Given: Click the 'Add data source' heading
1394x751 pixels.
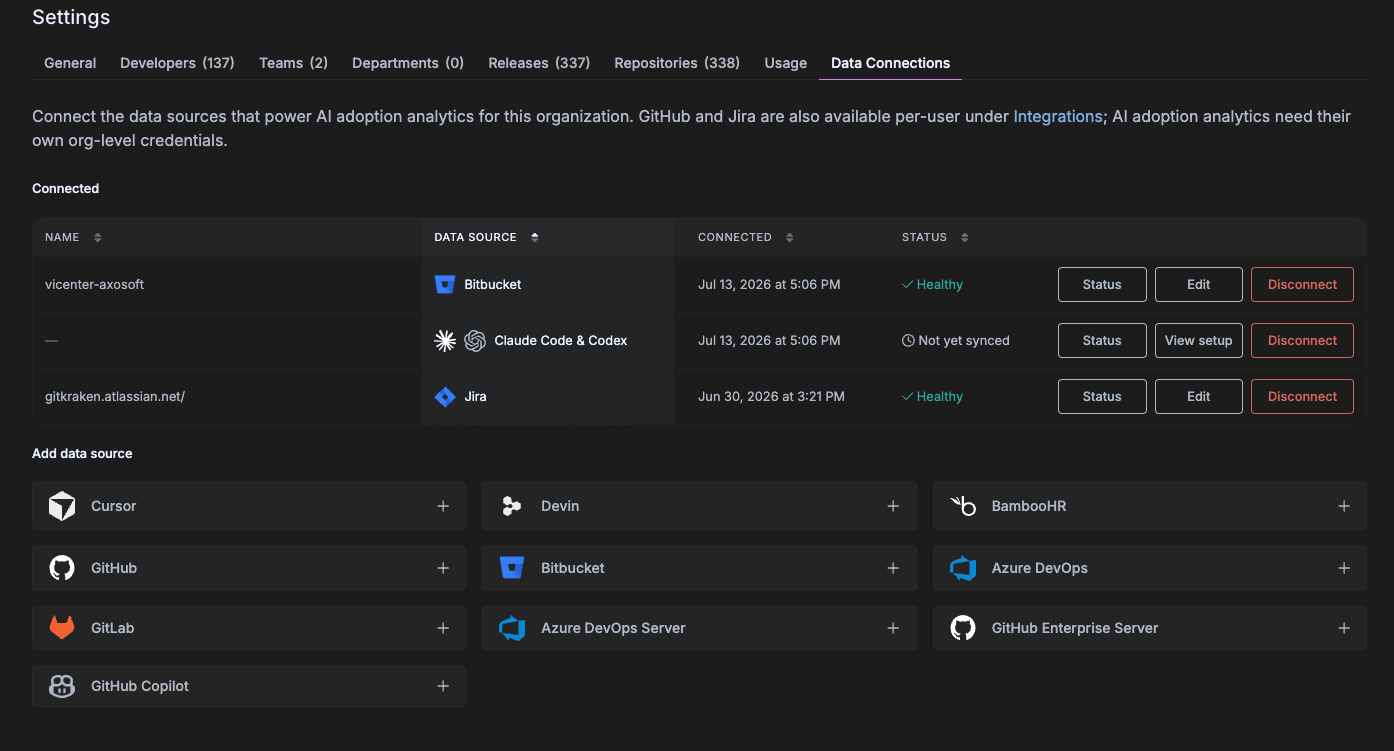Looking at the screenshot, I should (x=82, y=453).
